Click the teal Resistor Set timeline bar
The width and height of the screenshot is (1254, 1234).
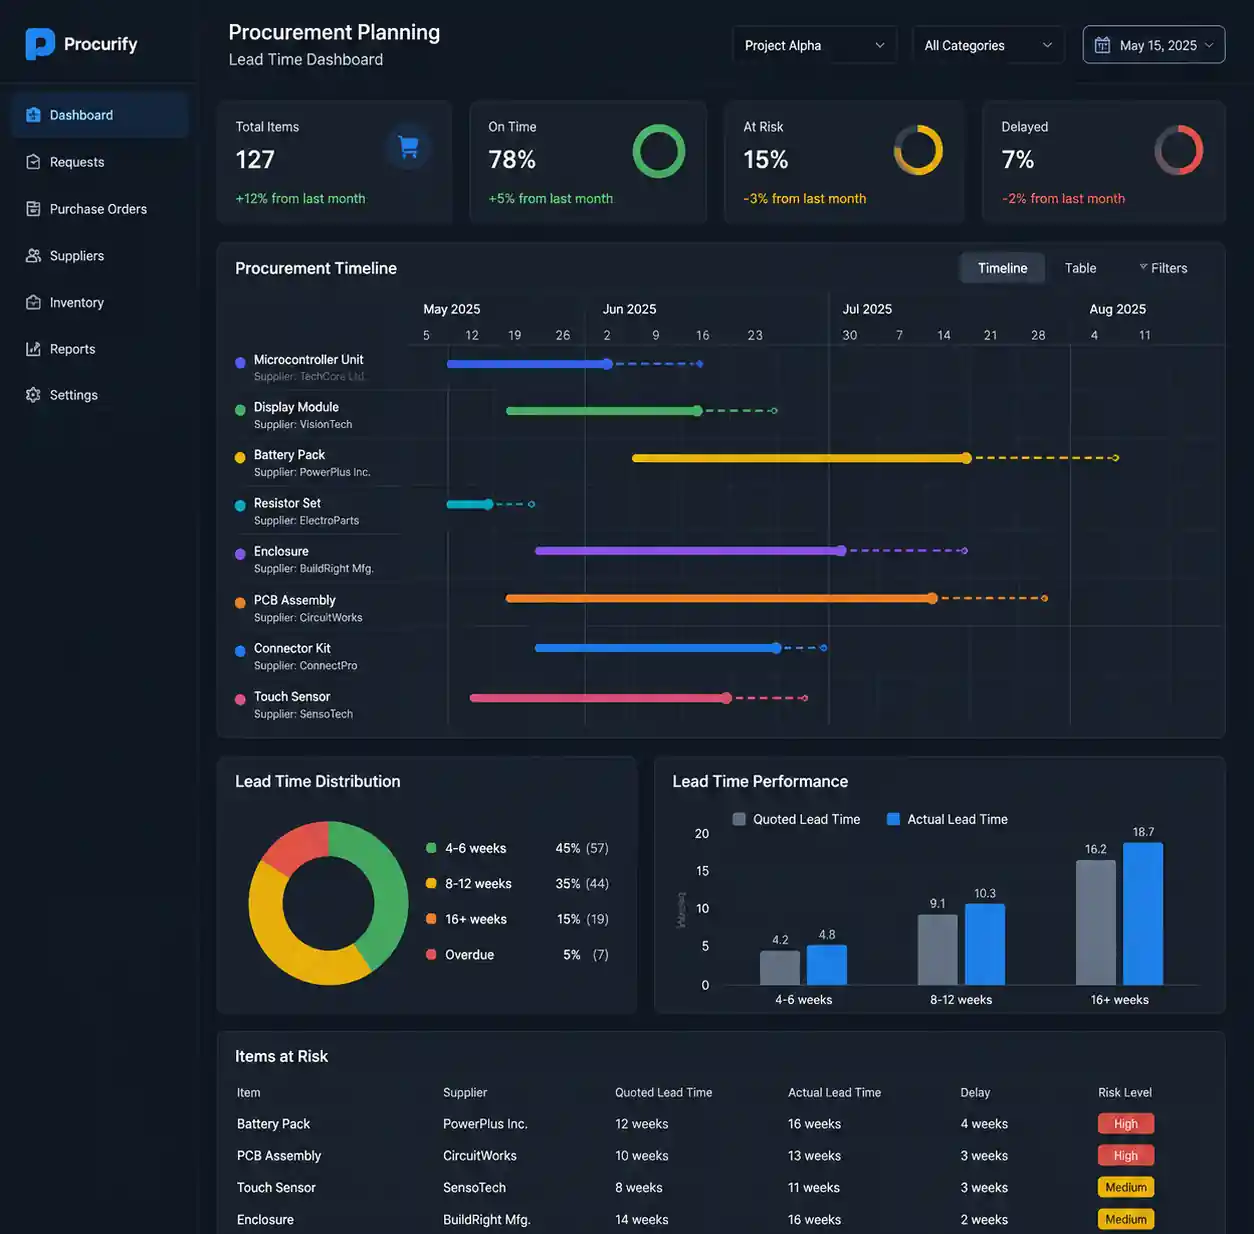(469, 504)
